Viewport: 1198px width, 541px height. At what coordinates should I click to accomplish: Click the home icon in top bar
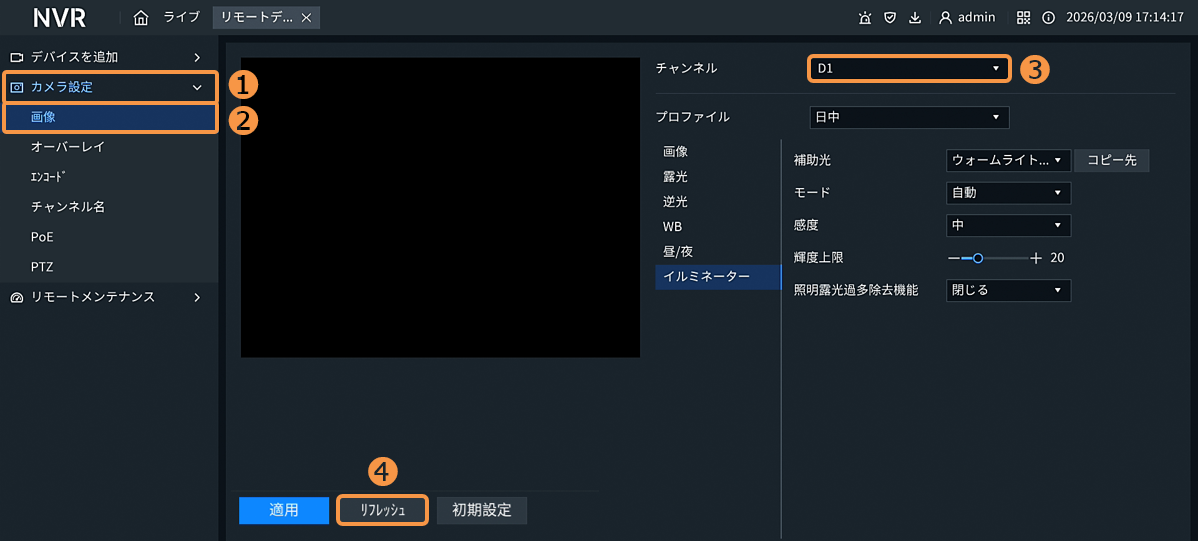pos(141,17)
